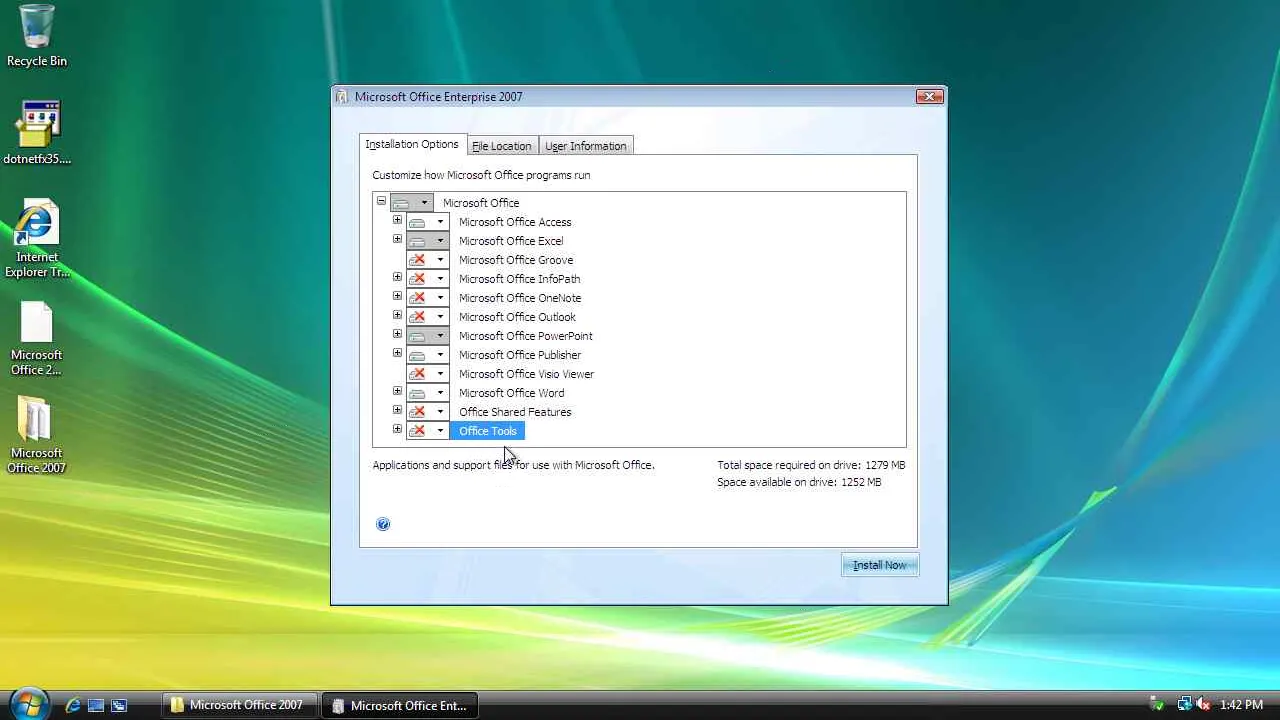
Task: Collapse the Microsoft Office root node
Action: tap(381, 201)
